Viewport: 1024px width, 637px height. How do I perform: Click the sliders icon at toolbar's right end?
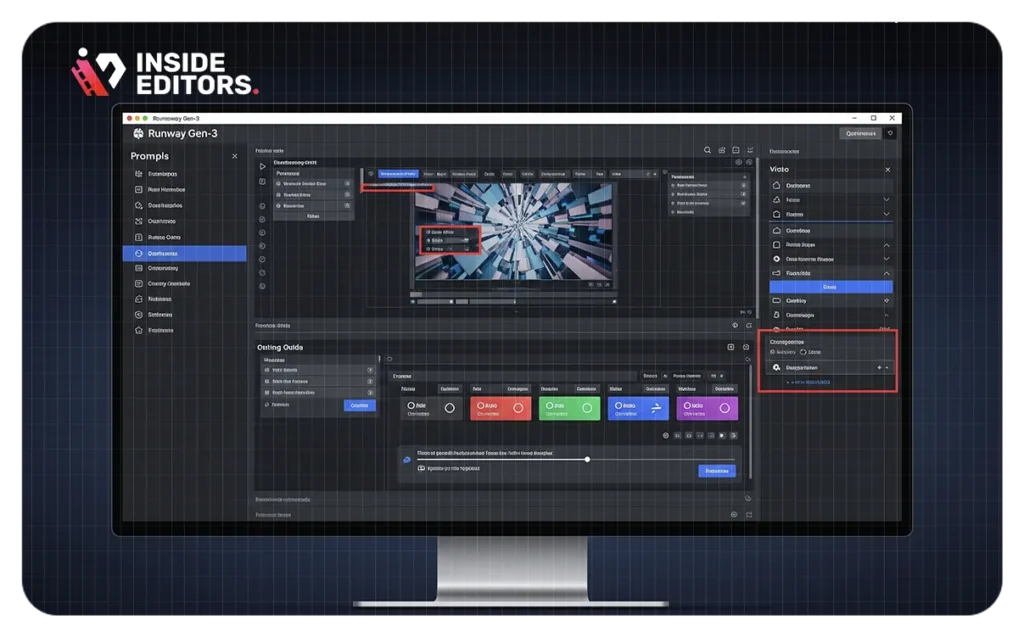click(750, 150)
